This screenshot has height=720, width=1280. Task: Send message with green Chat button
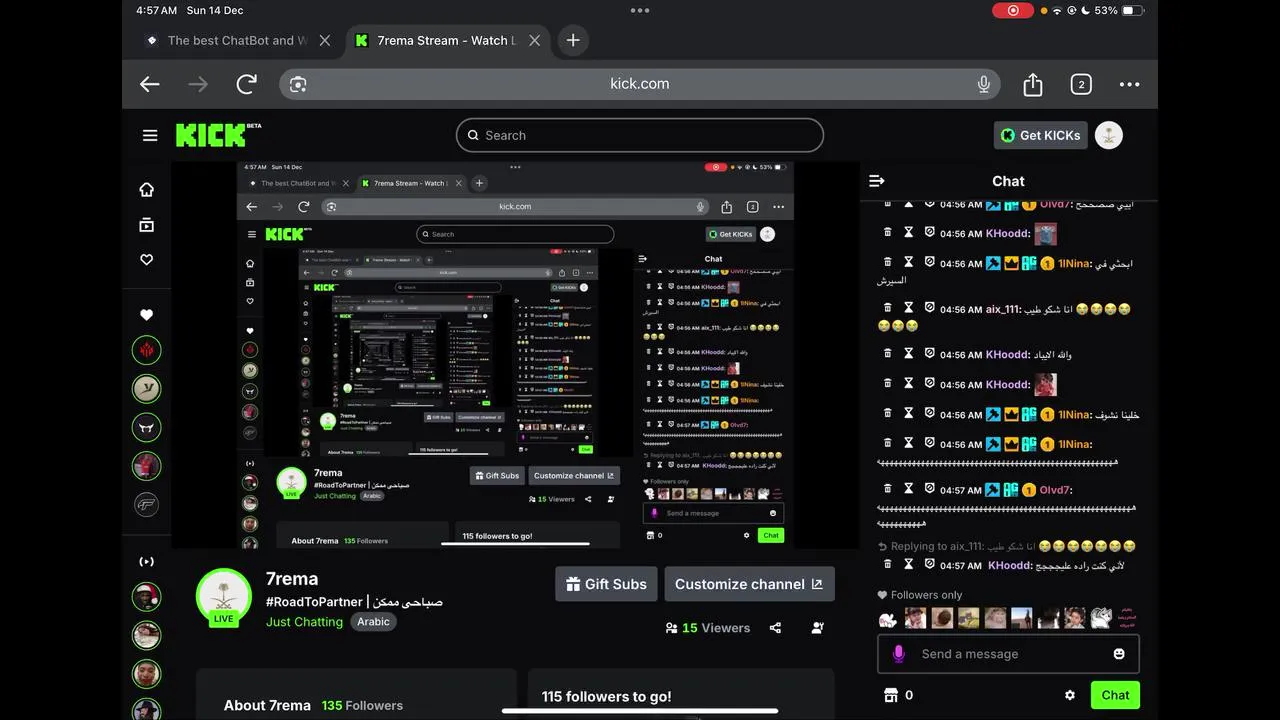[1115, 695]
